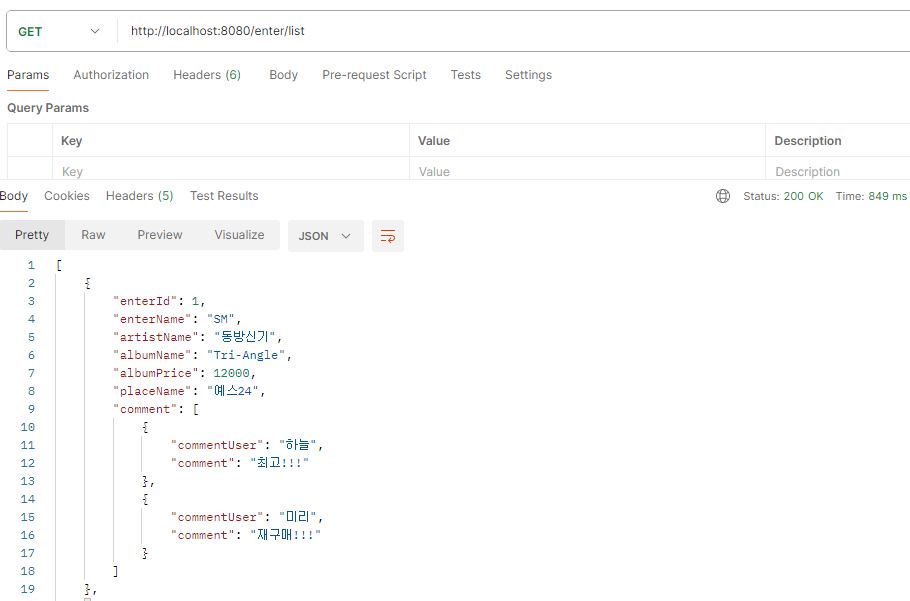This screenshot has width=910, height=601.
Task: Open the response Headers (5) tab
Action: click(x=139, y=196)
